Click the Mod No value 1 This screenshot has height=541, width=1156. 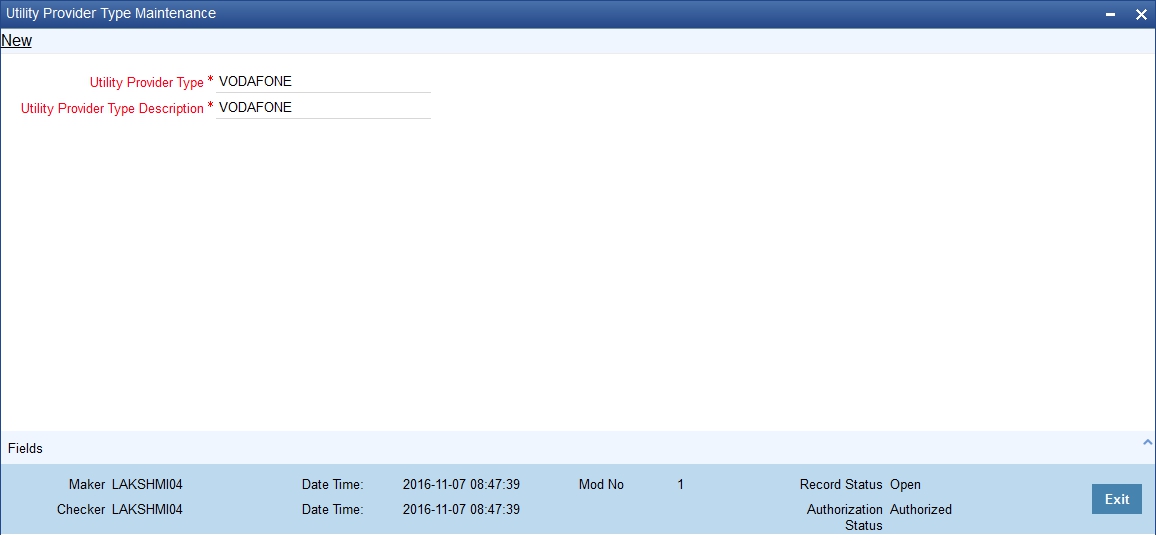click(x=680, y=484)
